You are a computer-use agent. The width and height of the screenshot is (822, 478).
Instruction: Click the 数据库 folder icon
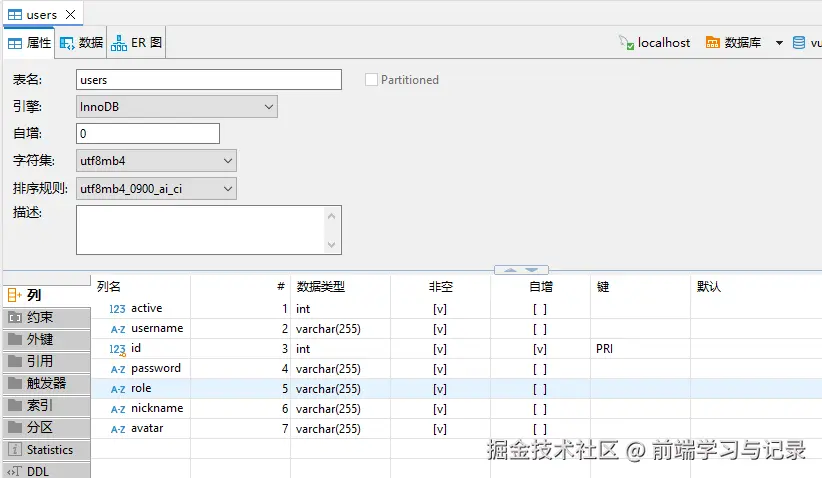712,42
